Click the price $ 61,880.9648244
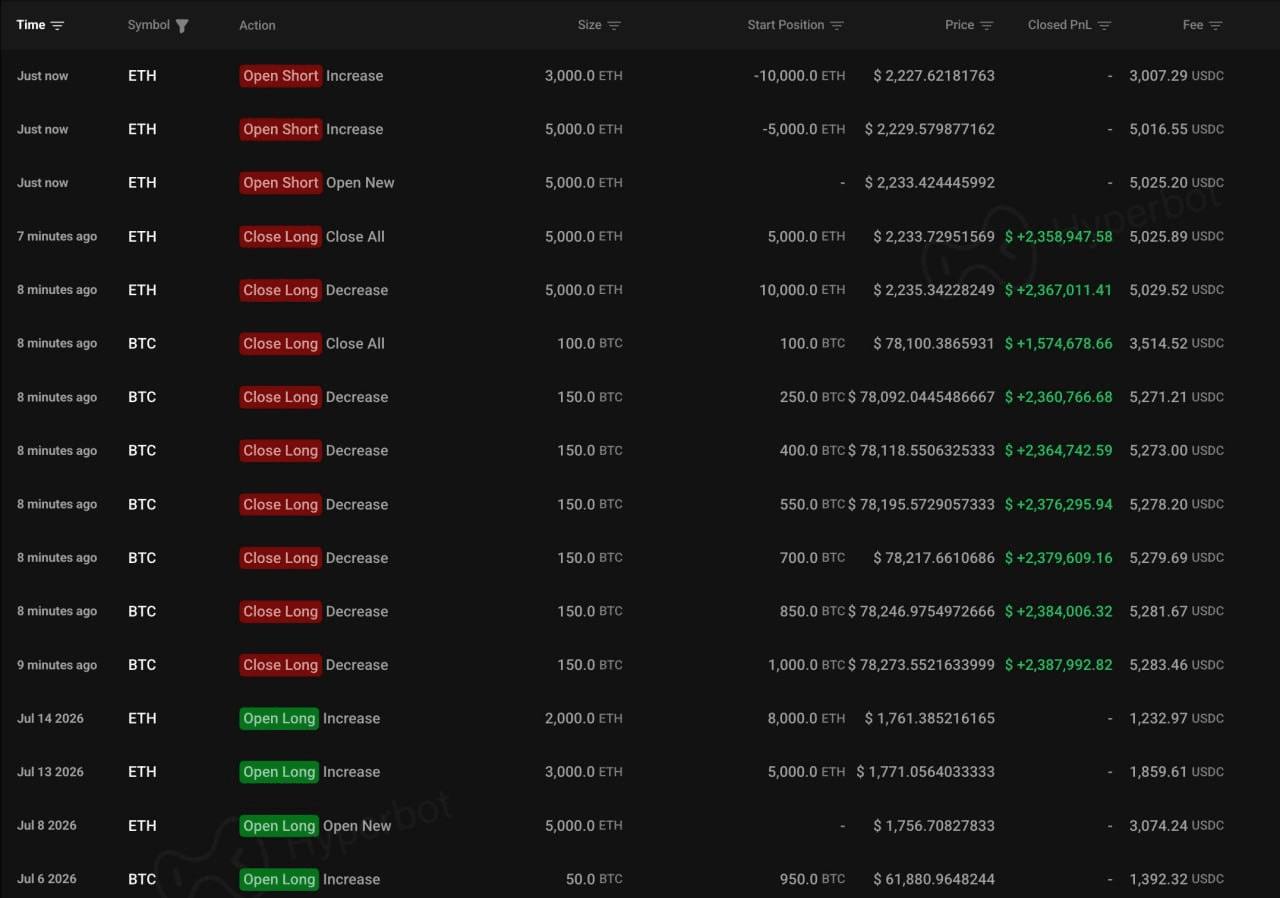 [934, 880]
